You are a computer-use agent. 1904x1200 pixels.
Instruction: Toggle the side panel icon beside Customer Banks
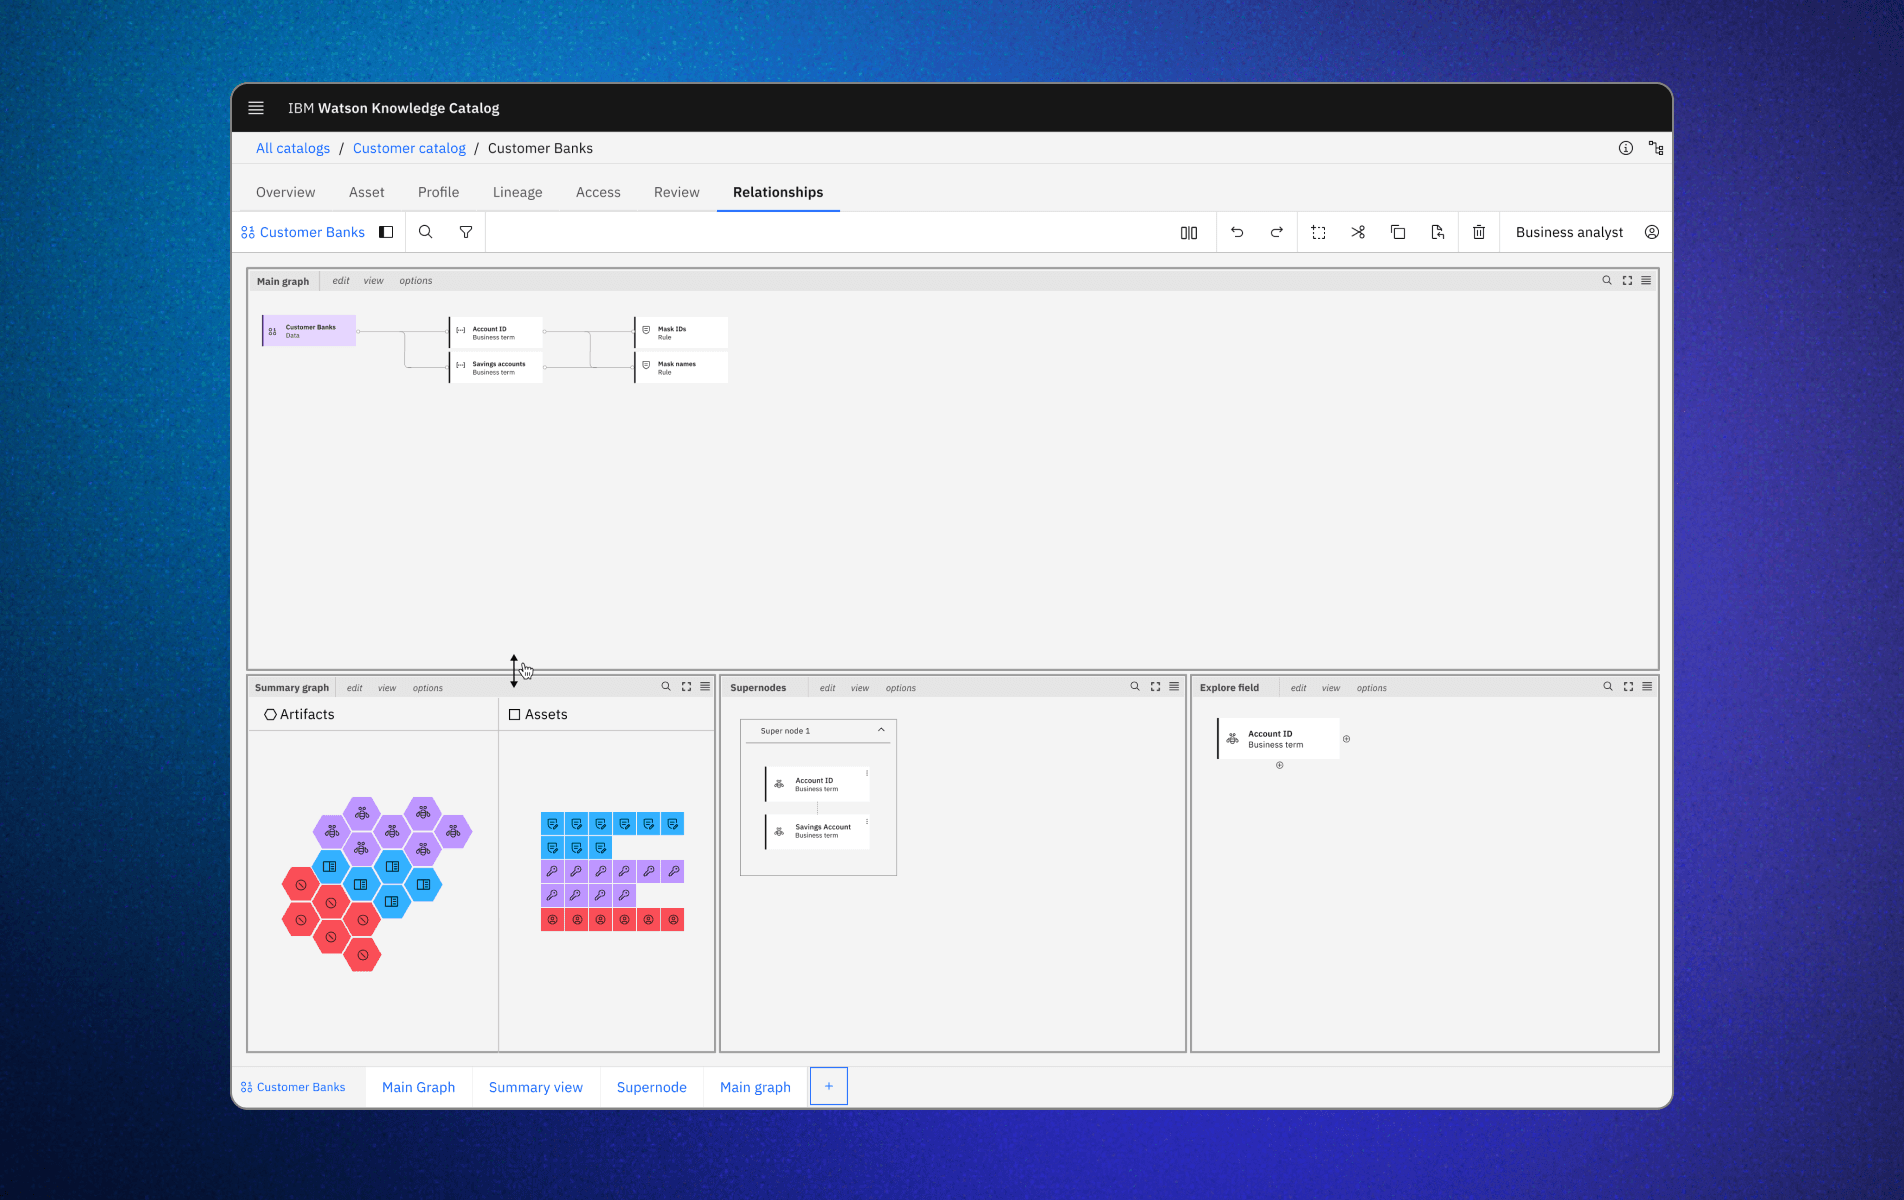point(386,232)
